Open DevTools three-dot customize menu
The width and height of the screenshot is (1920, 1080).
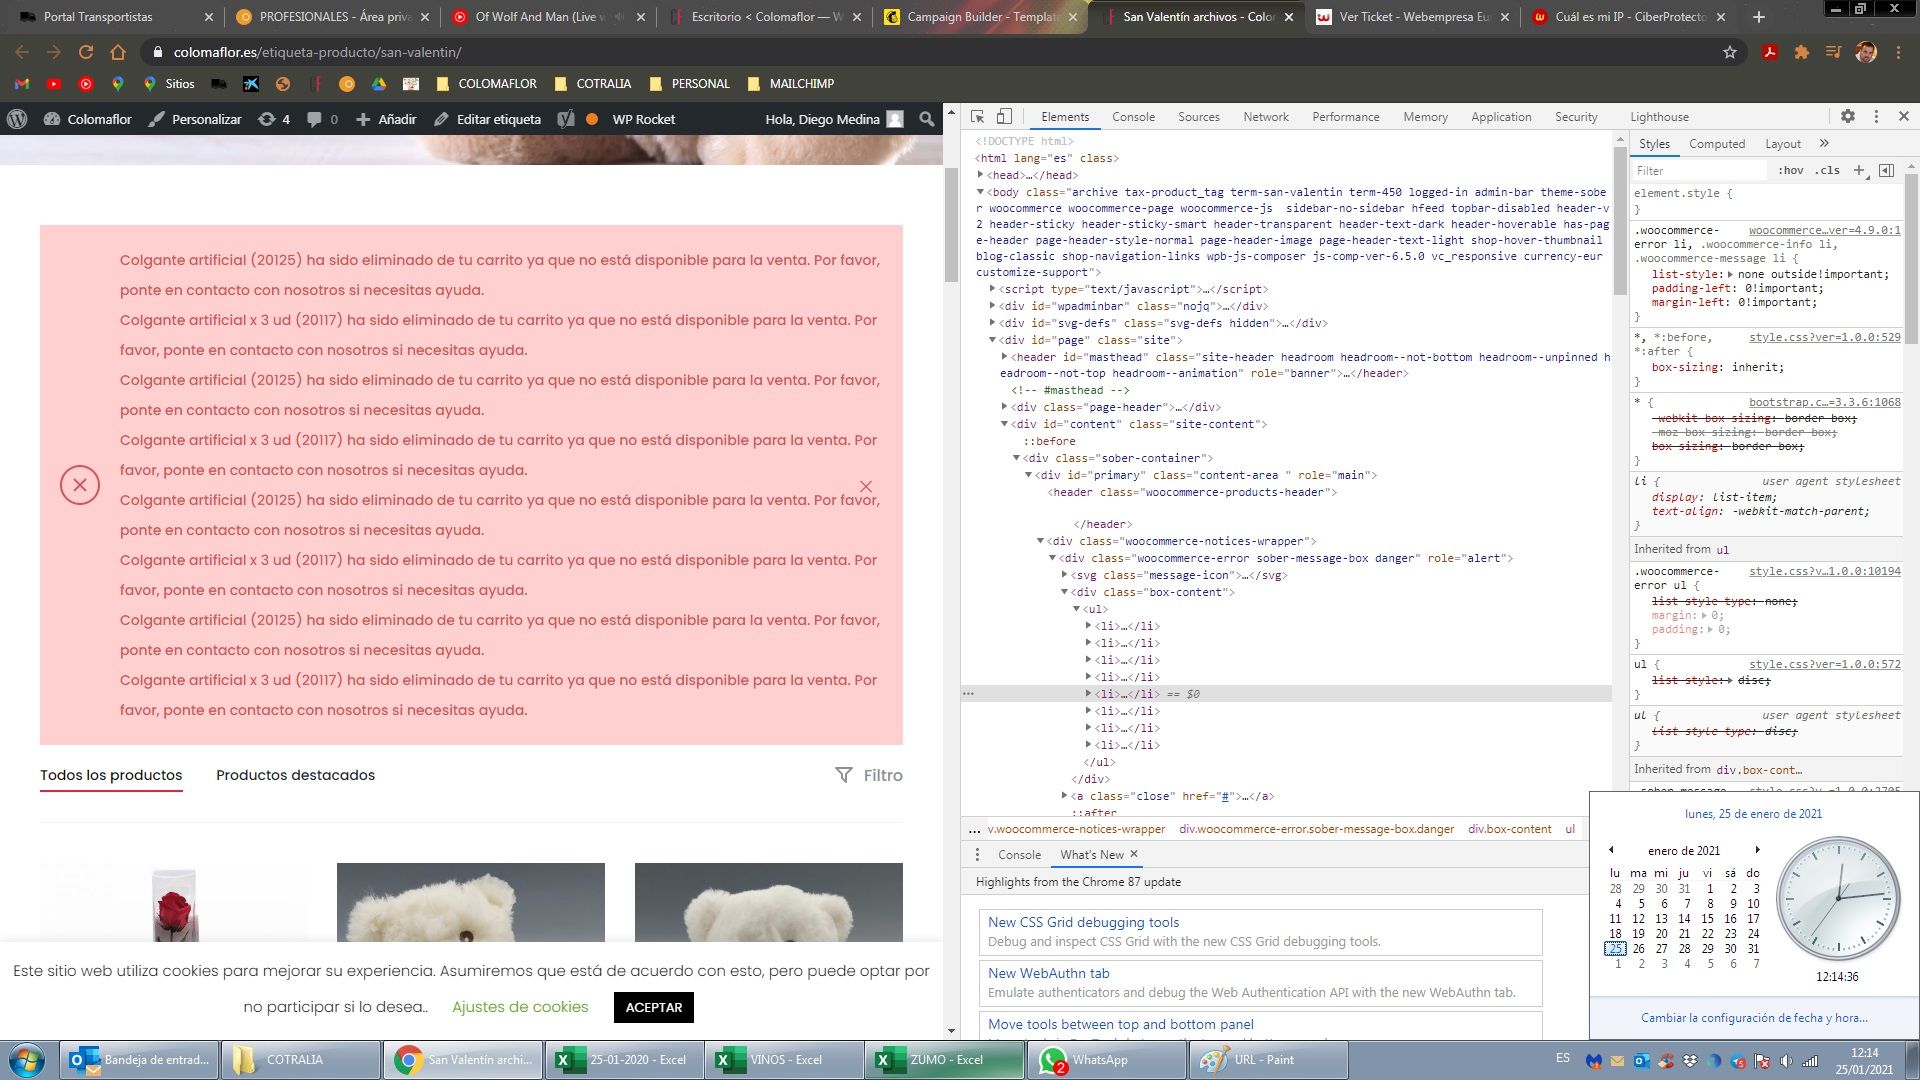coord(1876,117)
